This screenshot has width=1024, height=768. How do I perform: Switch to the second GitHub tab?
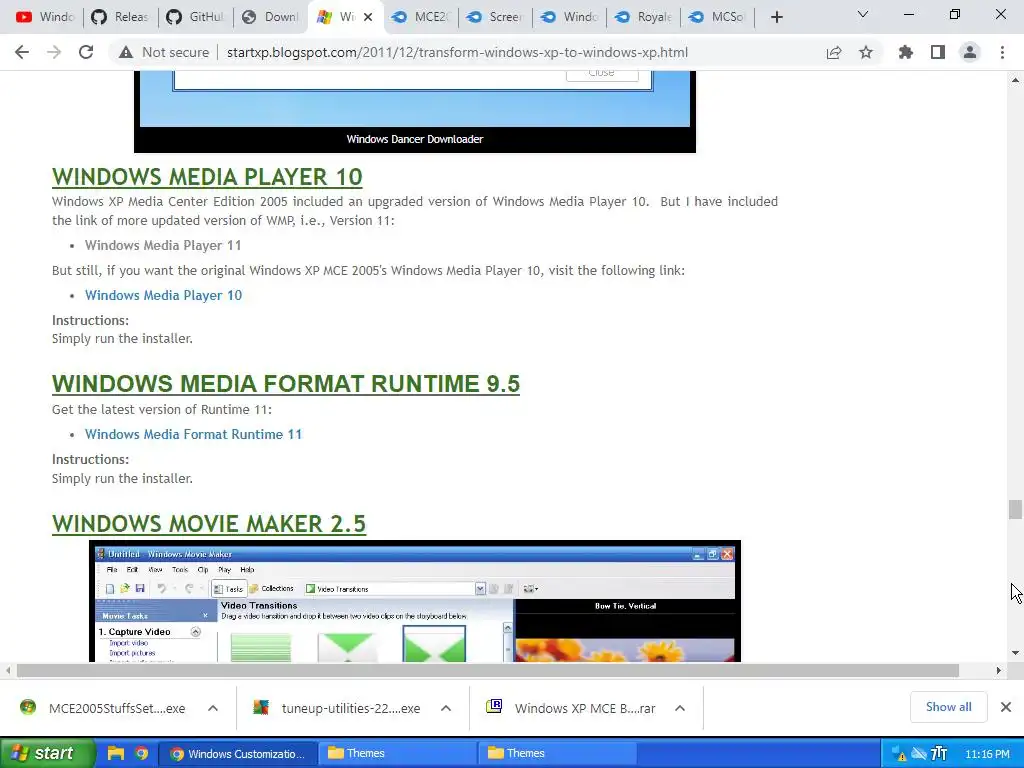click(x=195, y=17)
